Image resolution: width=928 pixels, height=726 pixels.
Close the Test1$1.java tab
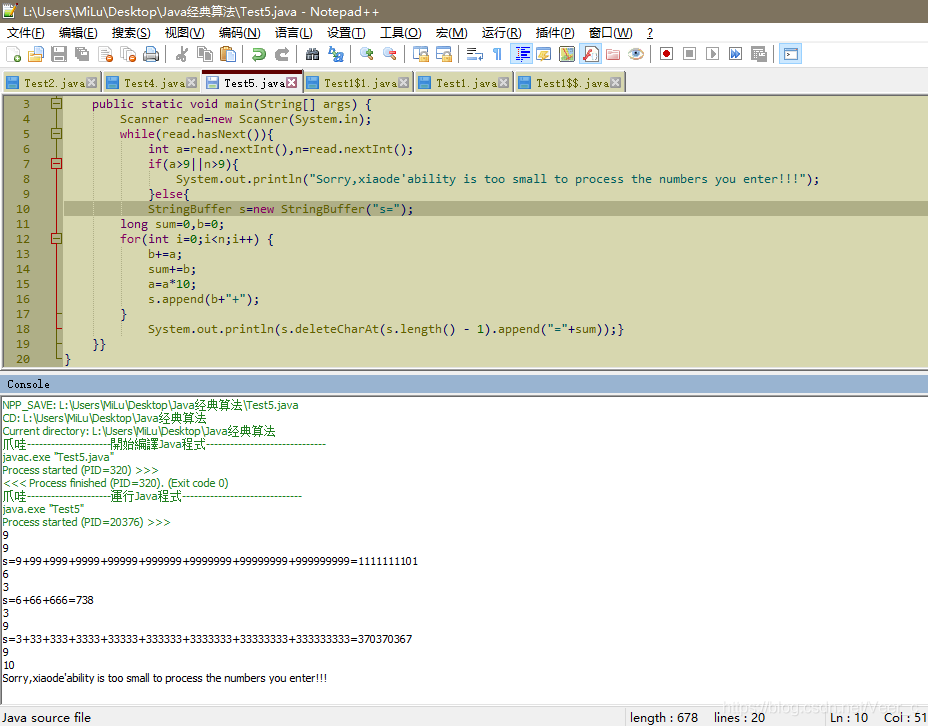coord(403,83)
